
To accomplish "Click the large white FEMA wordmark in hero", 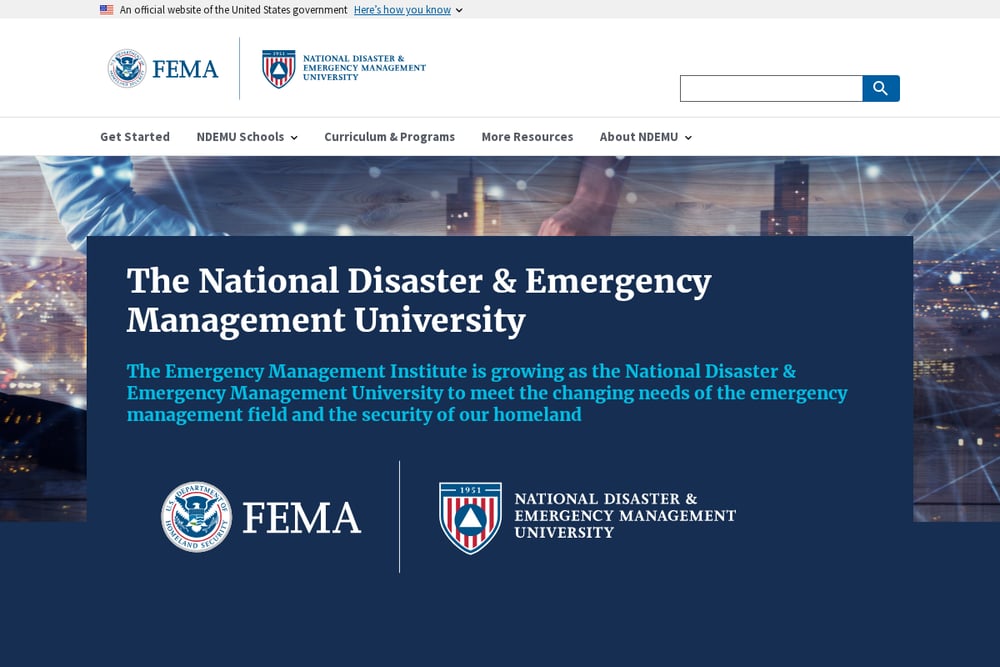I will coord(302,517).
